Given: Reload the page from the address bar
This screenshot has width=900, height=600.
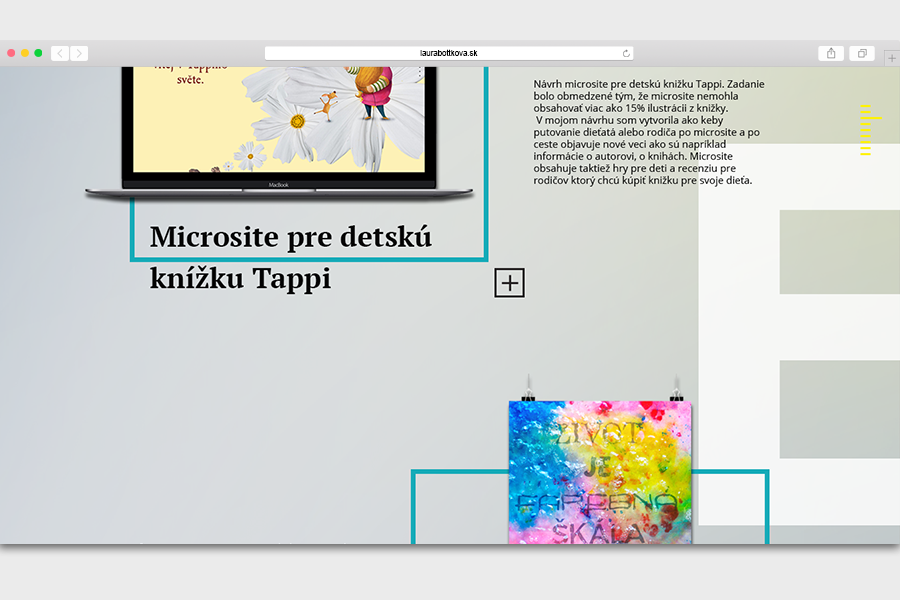Looking at the screenshot, I should 626,53.
